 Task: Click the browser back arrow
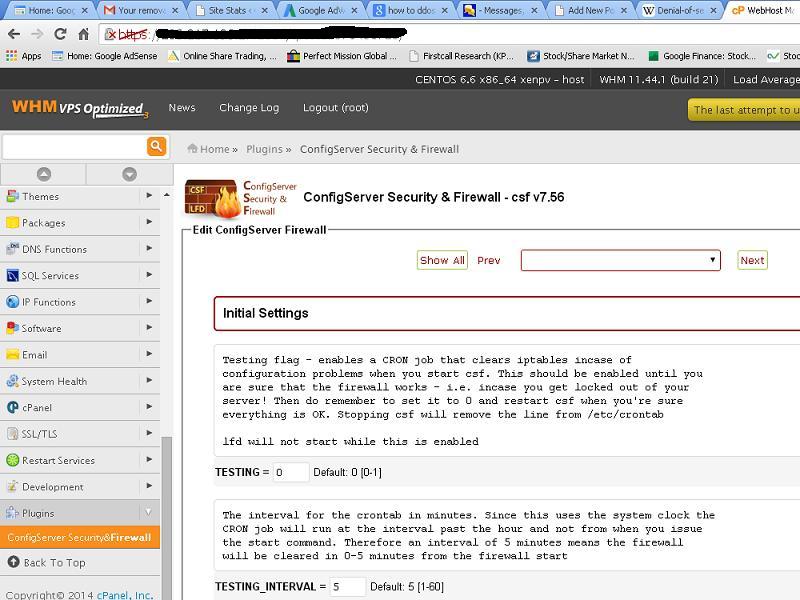14,34
